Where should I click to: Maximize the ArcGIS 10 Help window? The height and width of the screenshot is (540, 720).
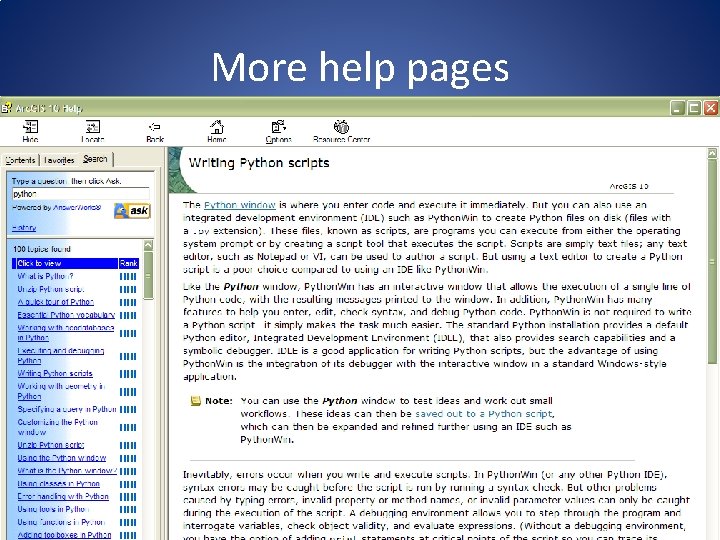click(694, 108)
